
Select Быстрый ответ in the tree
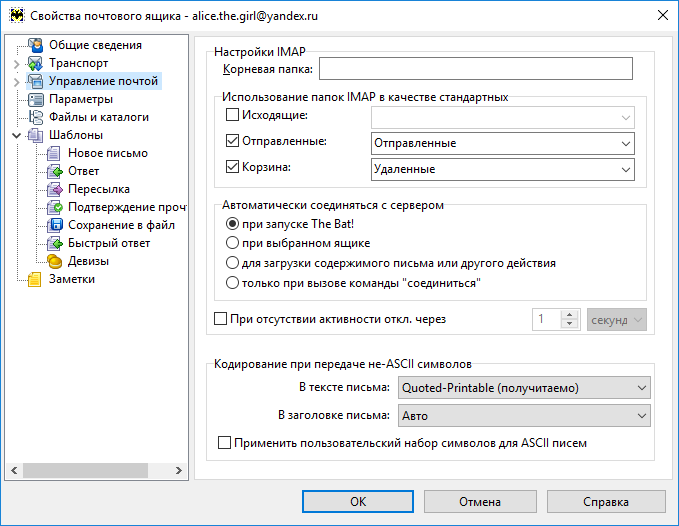[x=108, y=243]
